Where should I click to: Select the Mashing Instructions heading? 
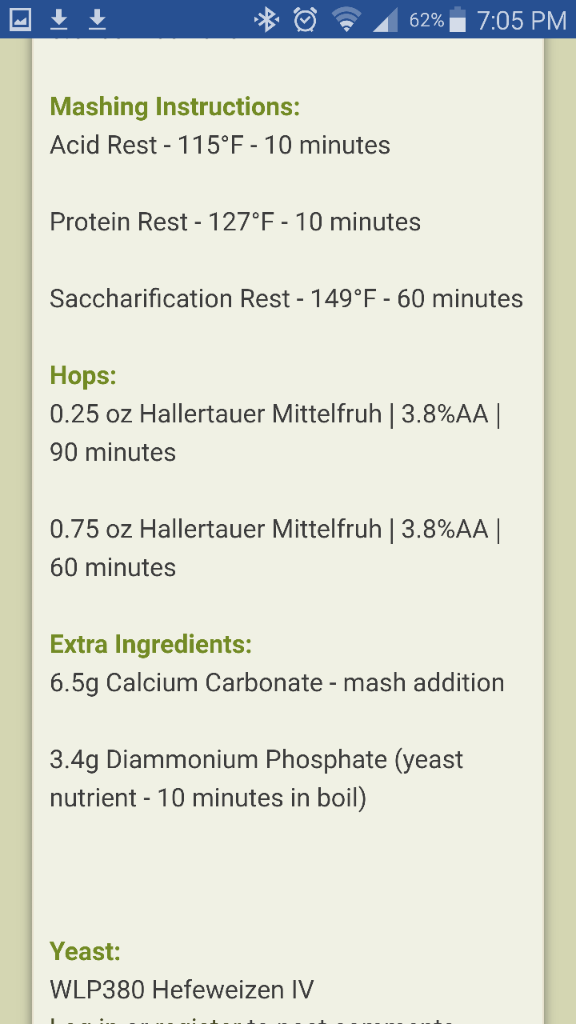tap(175, 107)
